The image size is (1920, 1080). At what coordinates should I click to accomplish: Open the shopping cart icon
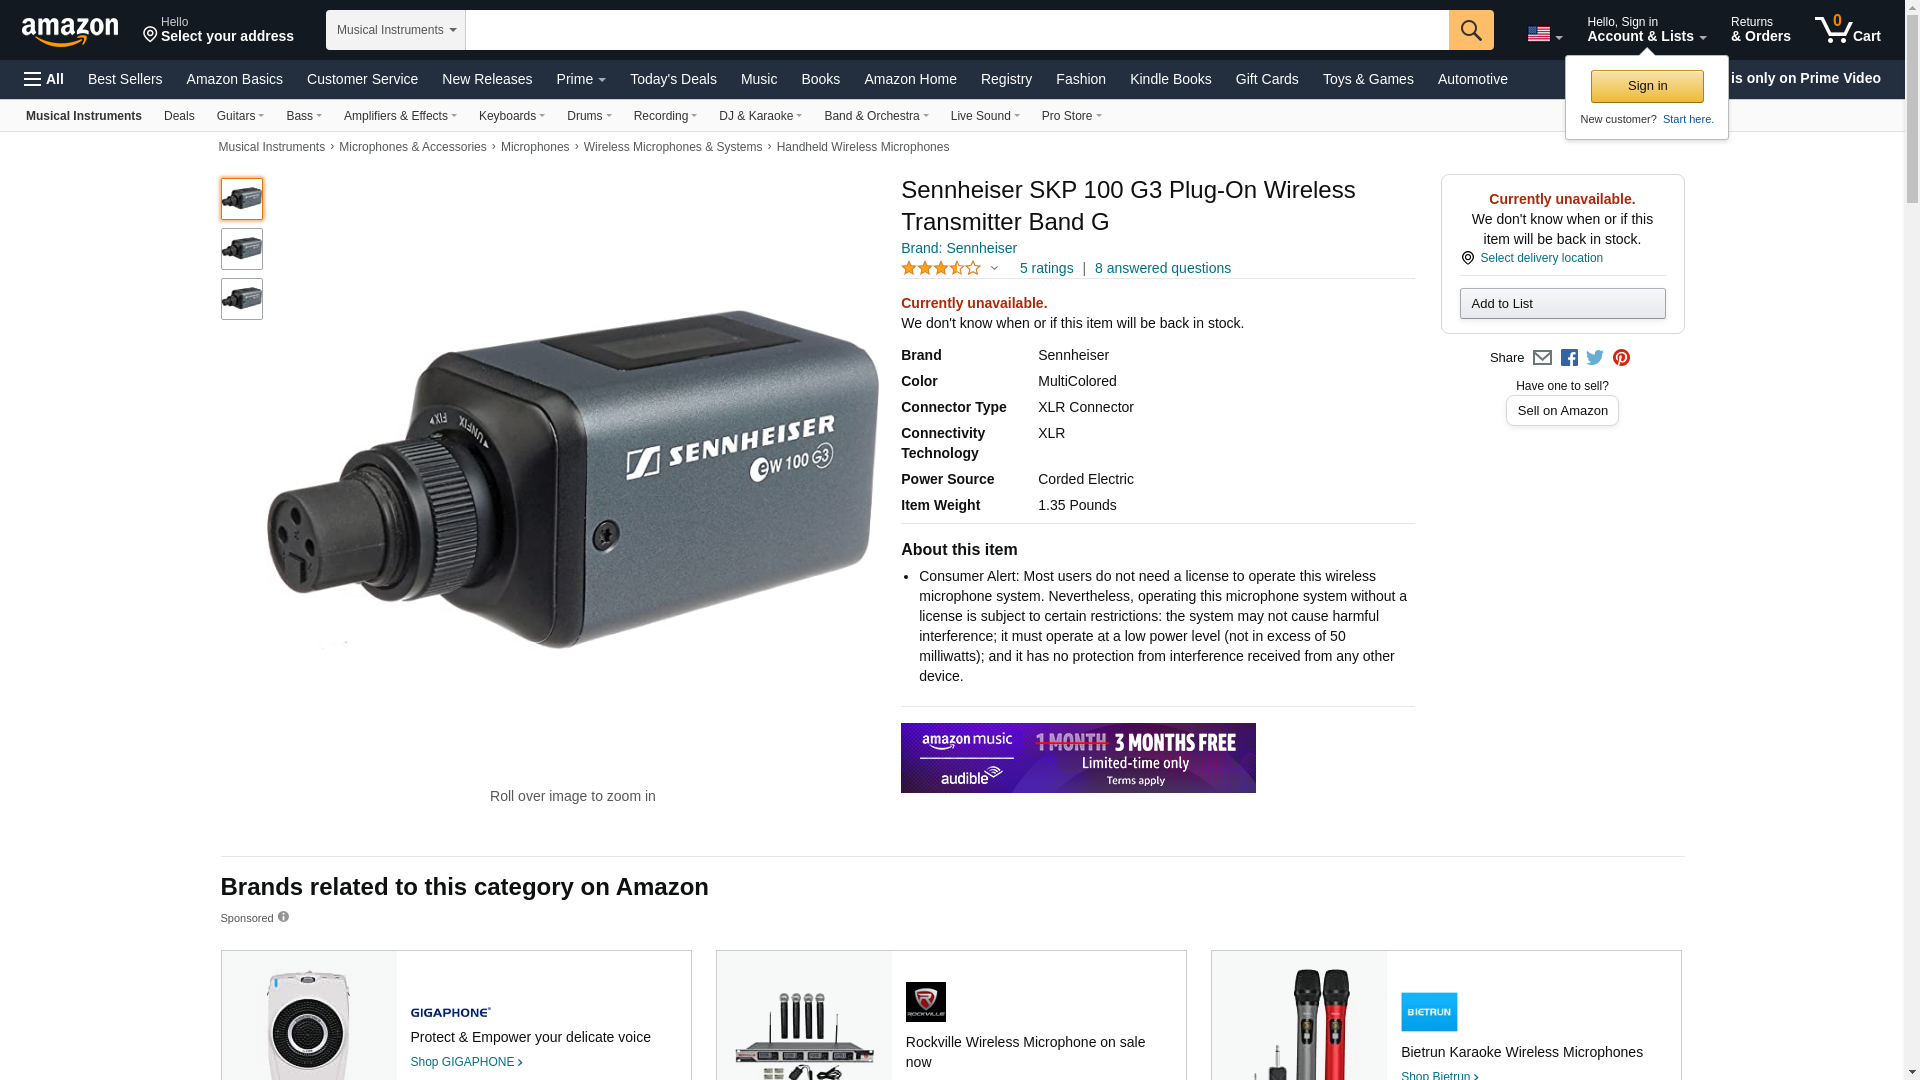click(x=1847, y=29)
